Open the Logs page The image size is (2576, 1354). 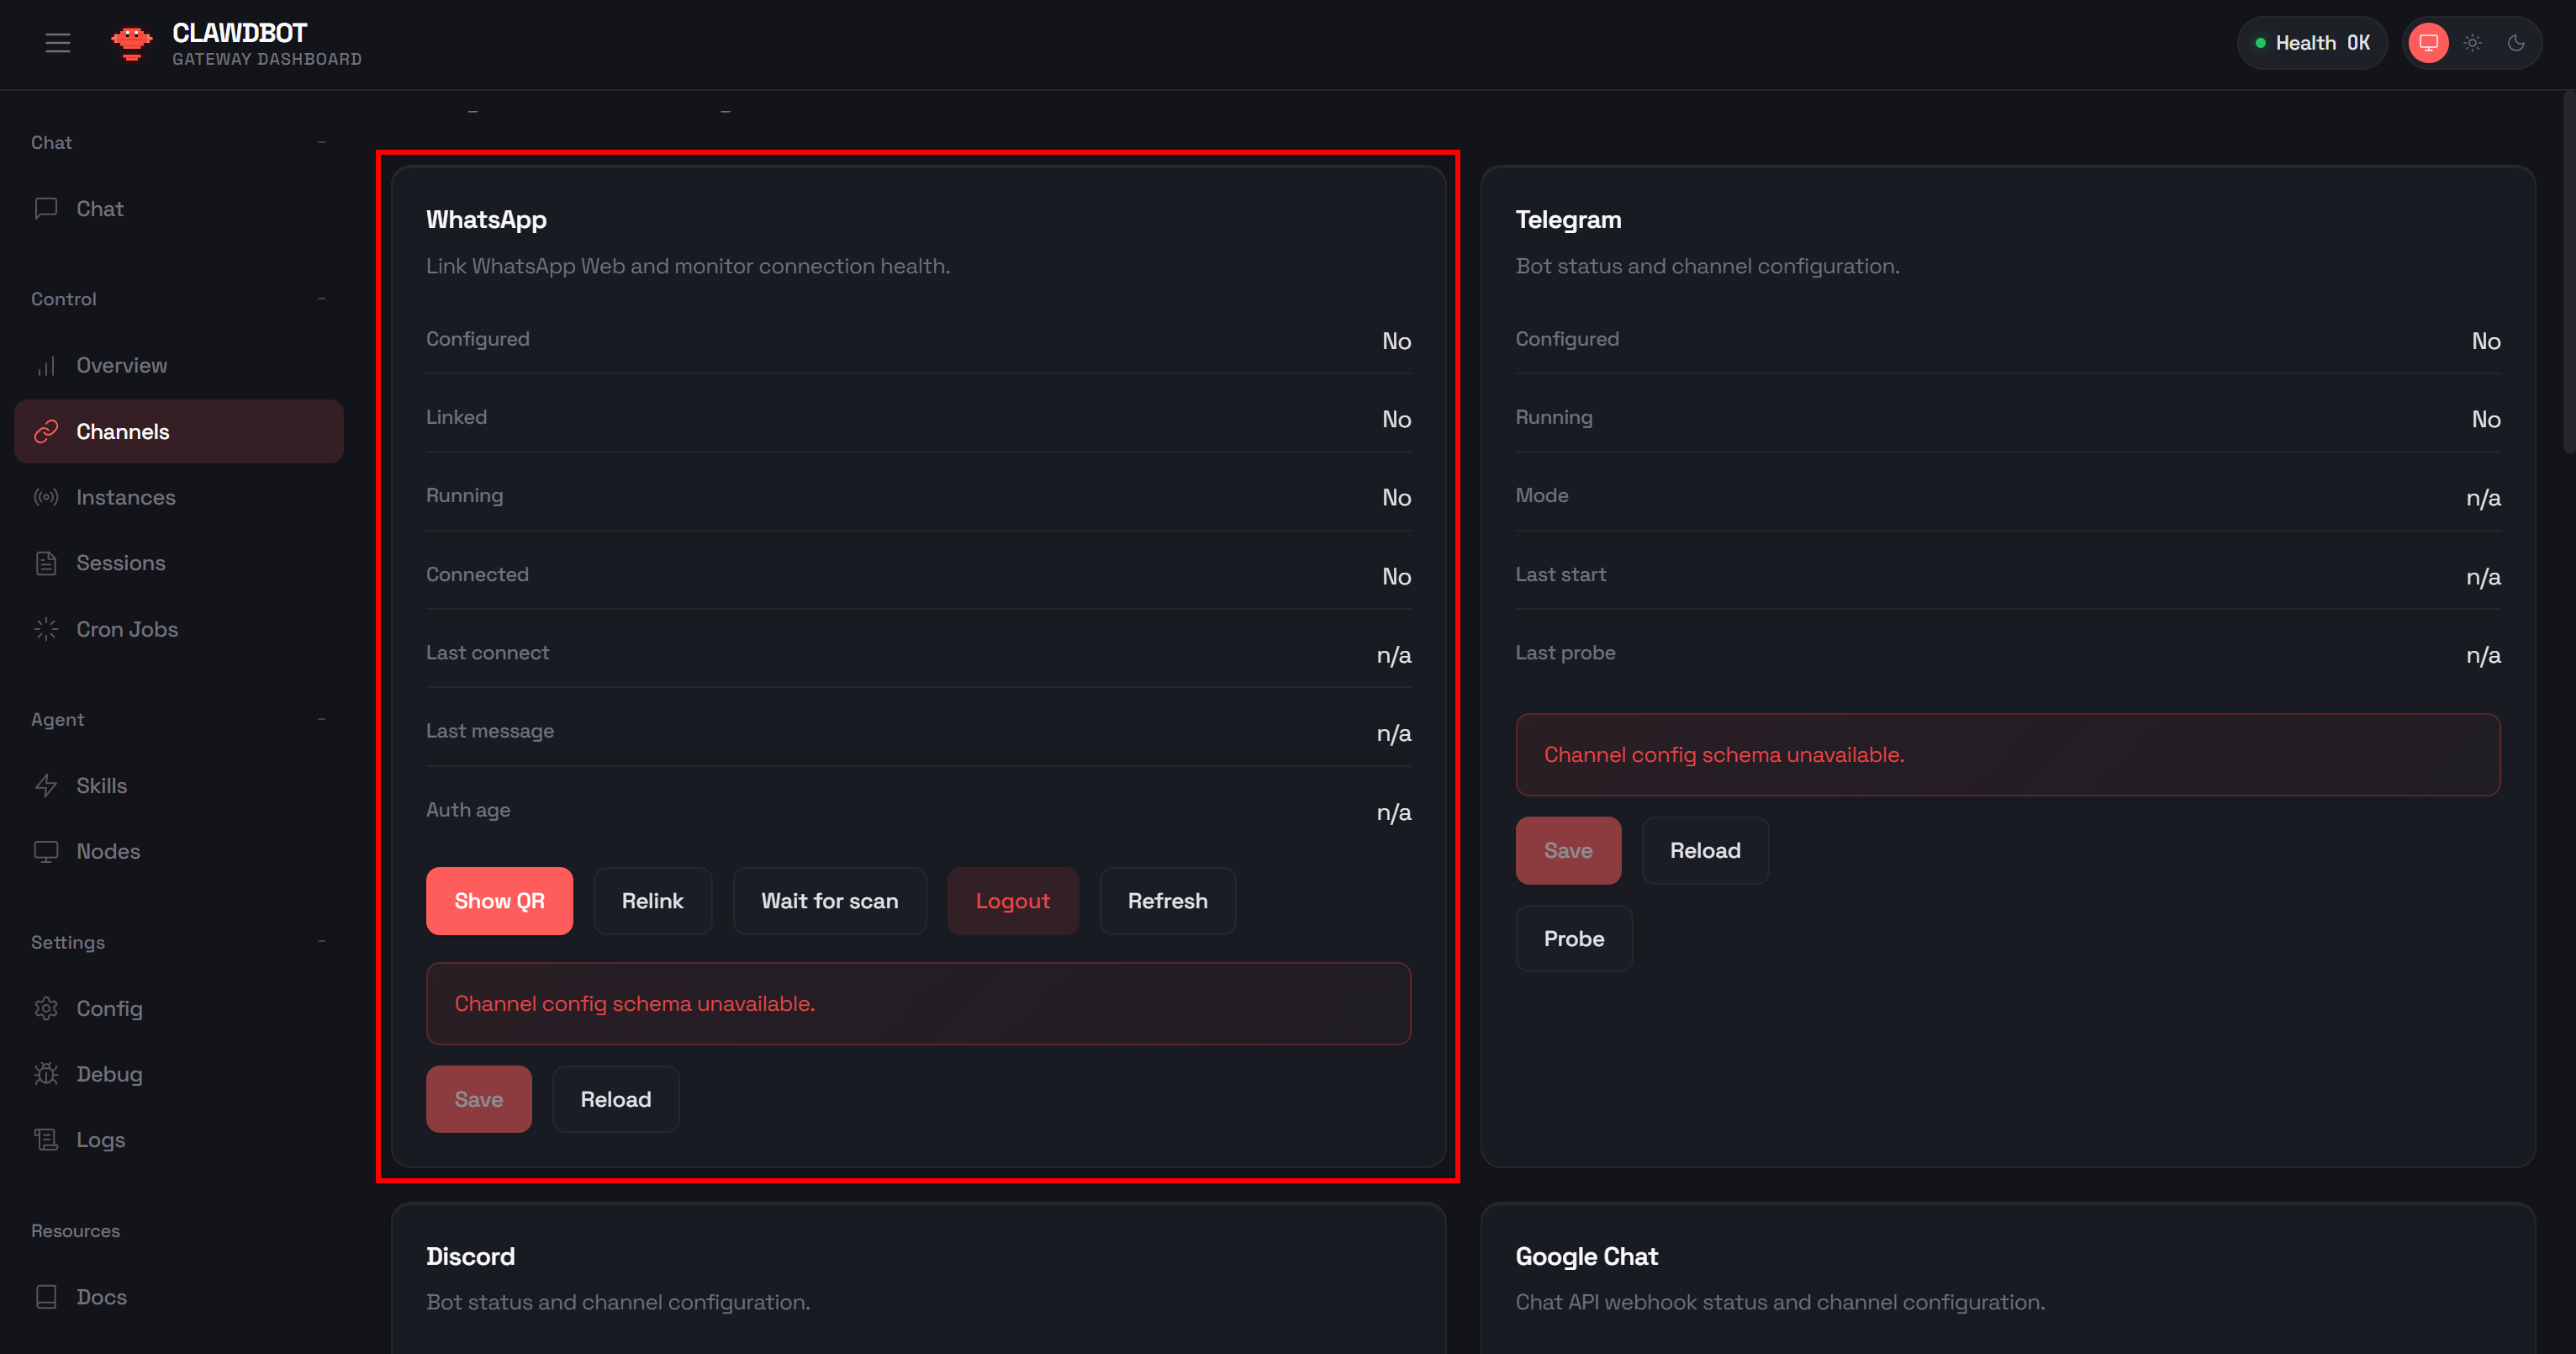tap(100, 1140)
